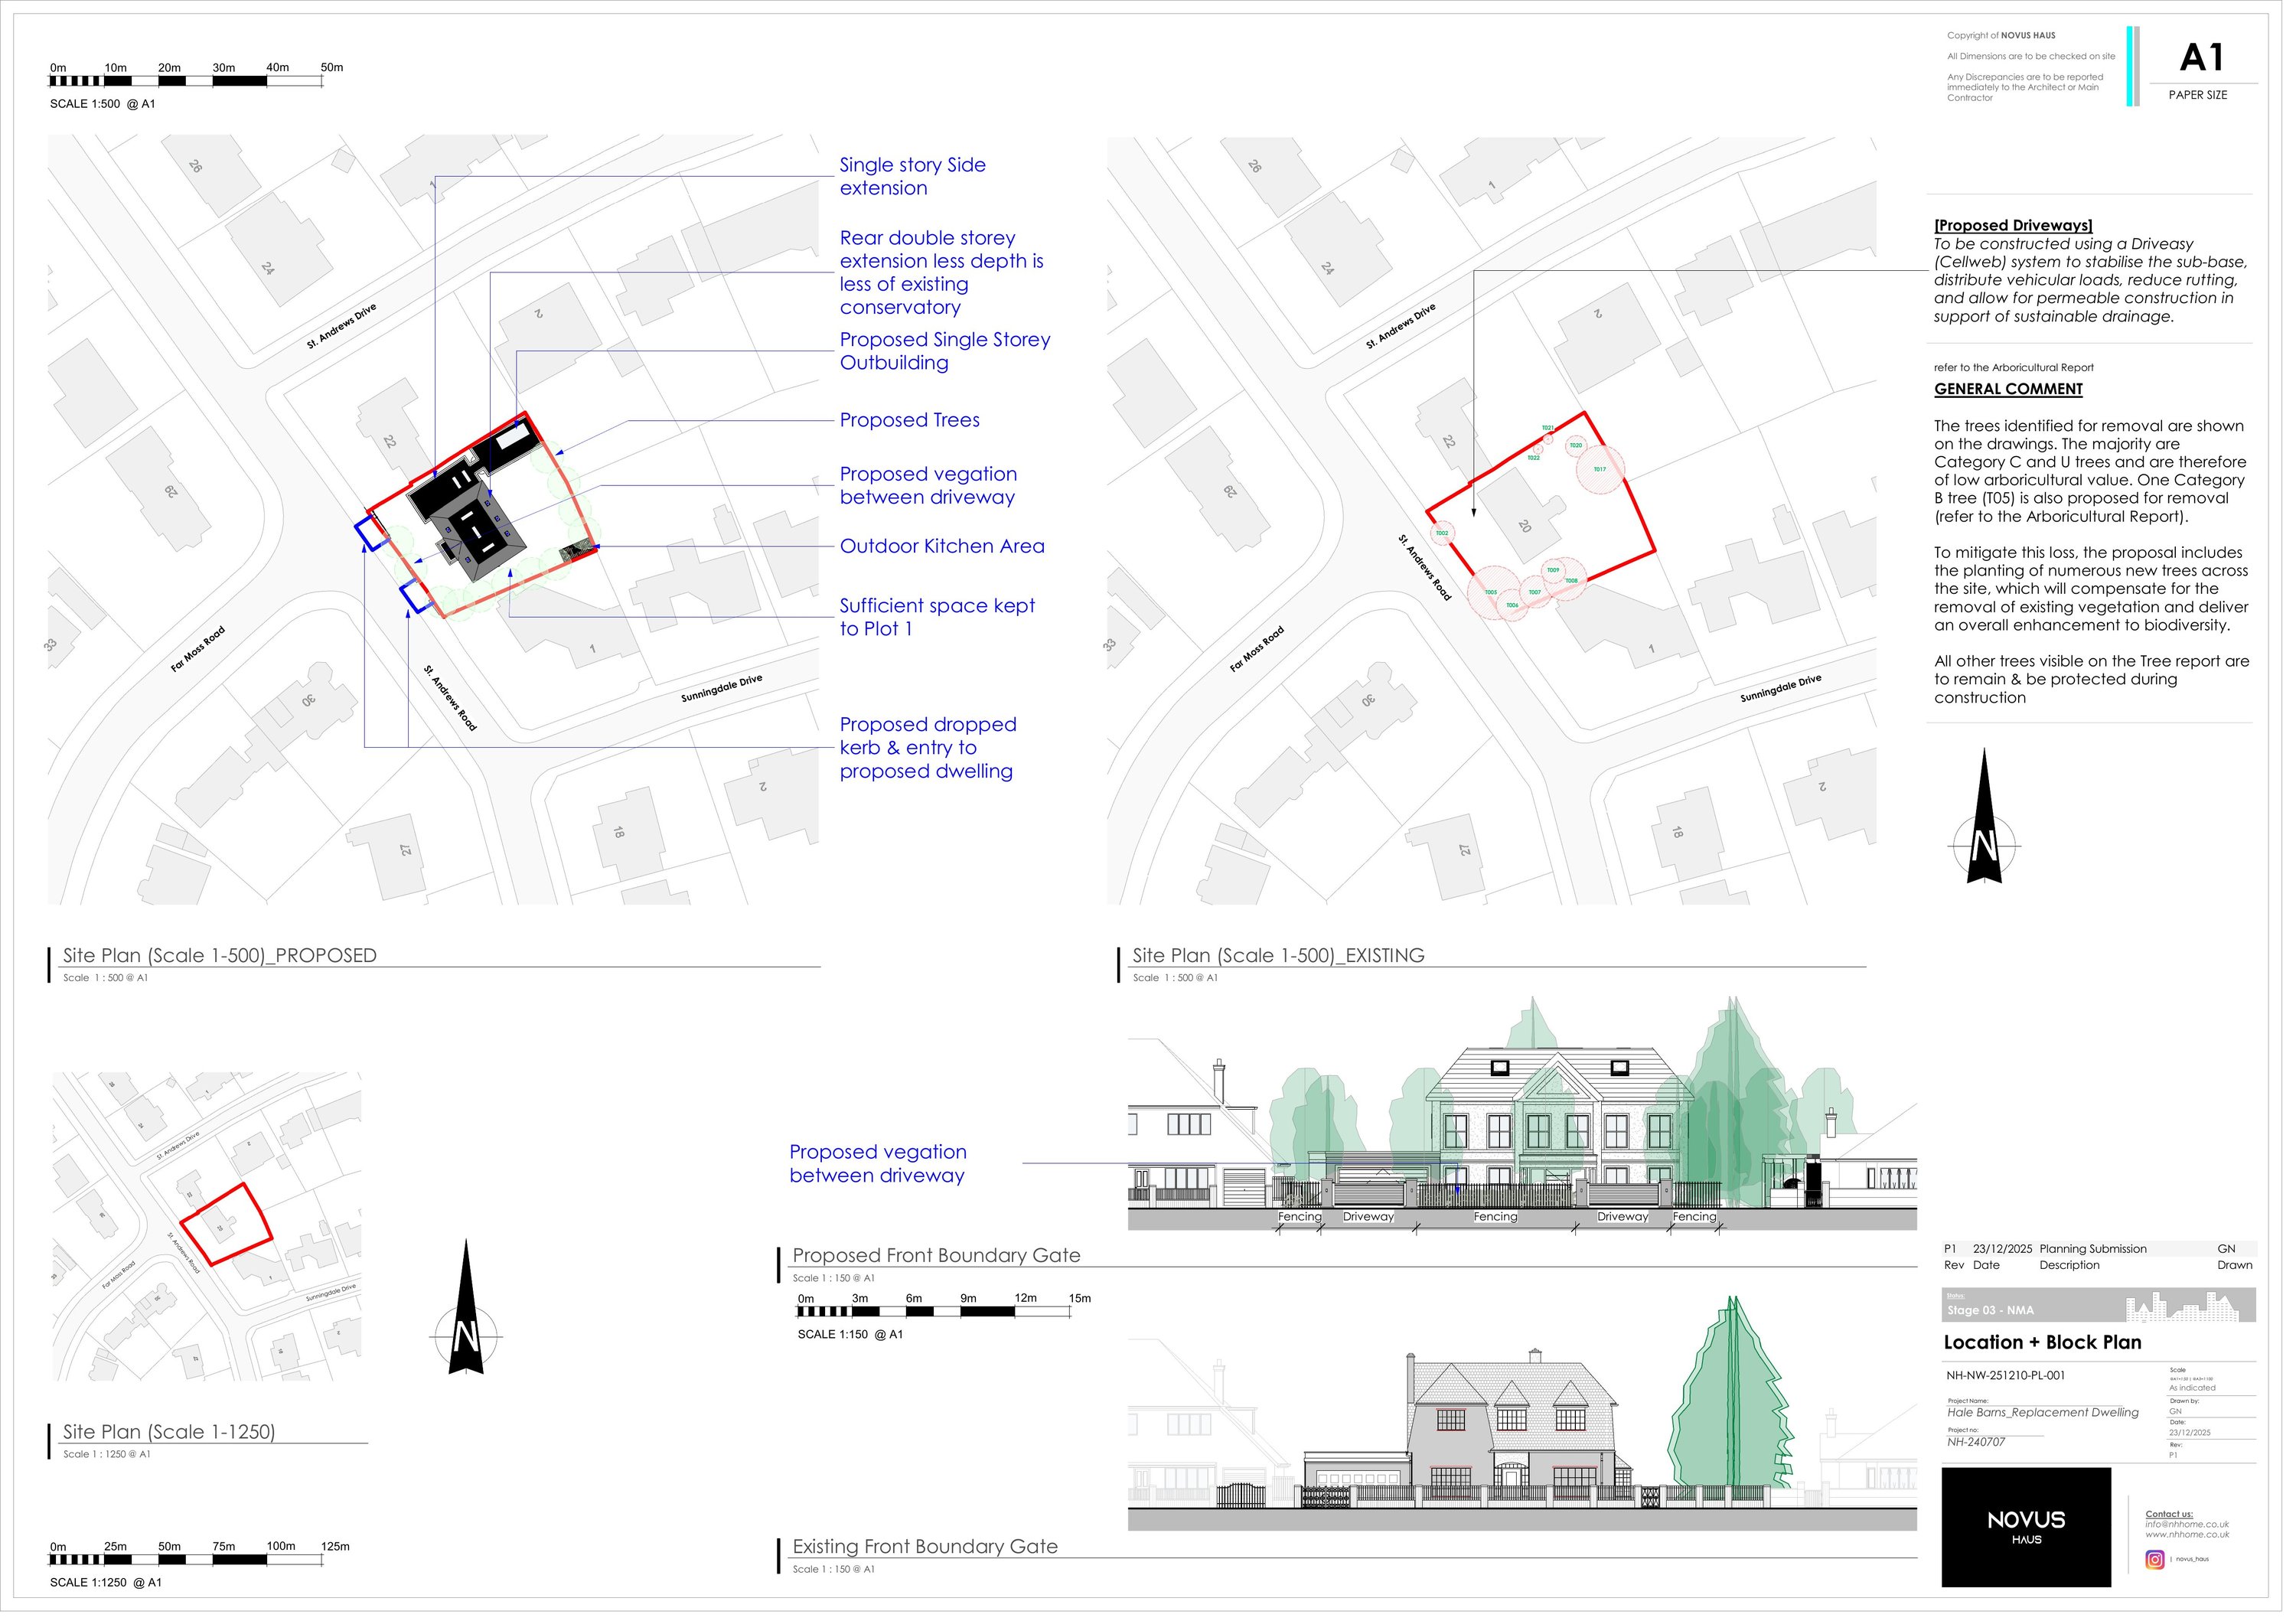Select the NOVUS HAUS logo block
Viewport: 2296px width, 1621px height.
click(2026, 1528)
